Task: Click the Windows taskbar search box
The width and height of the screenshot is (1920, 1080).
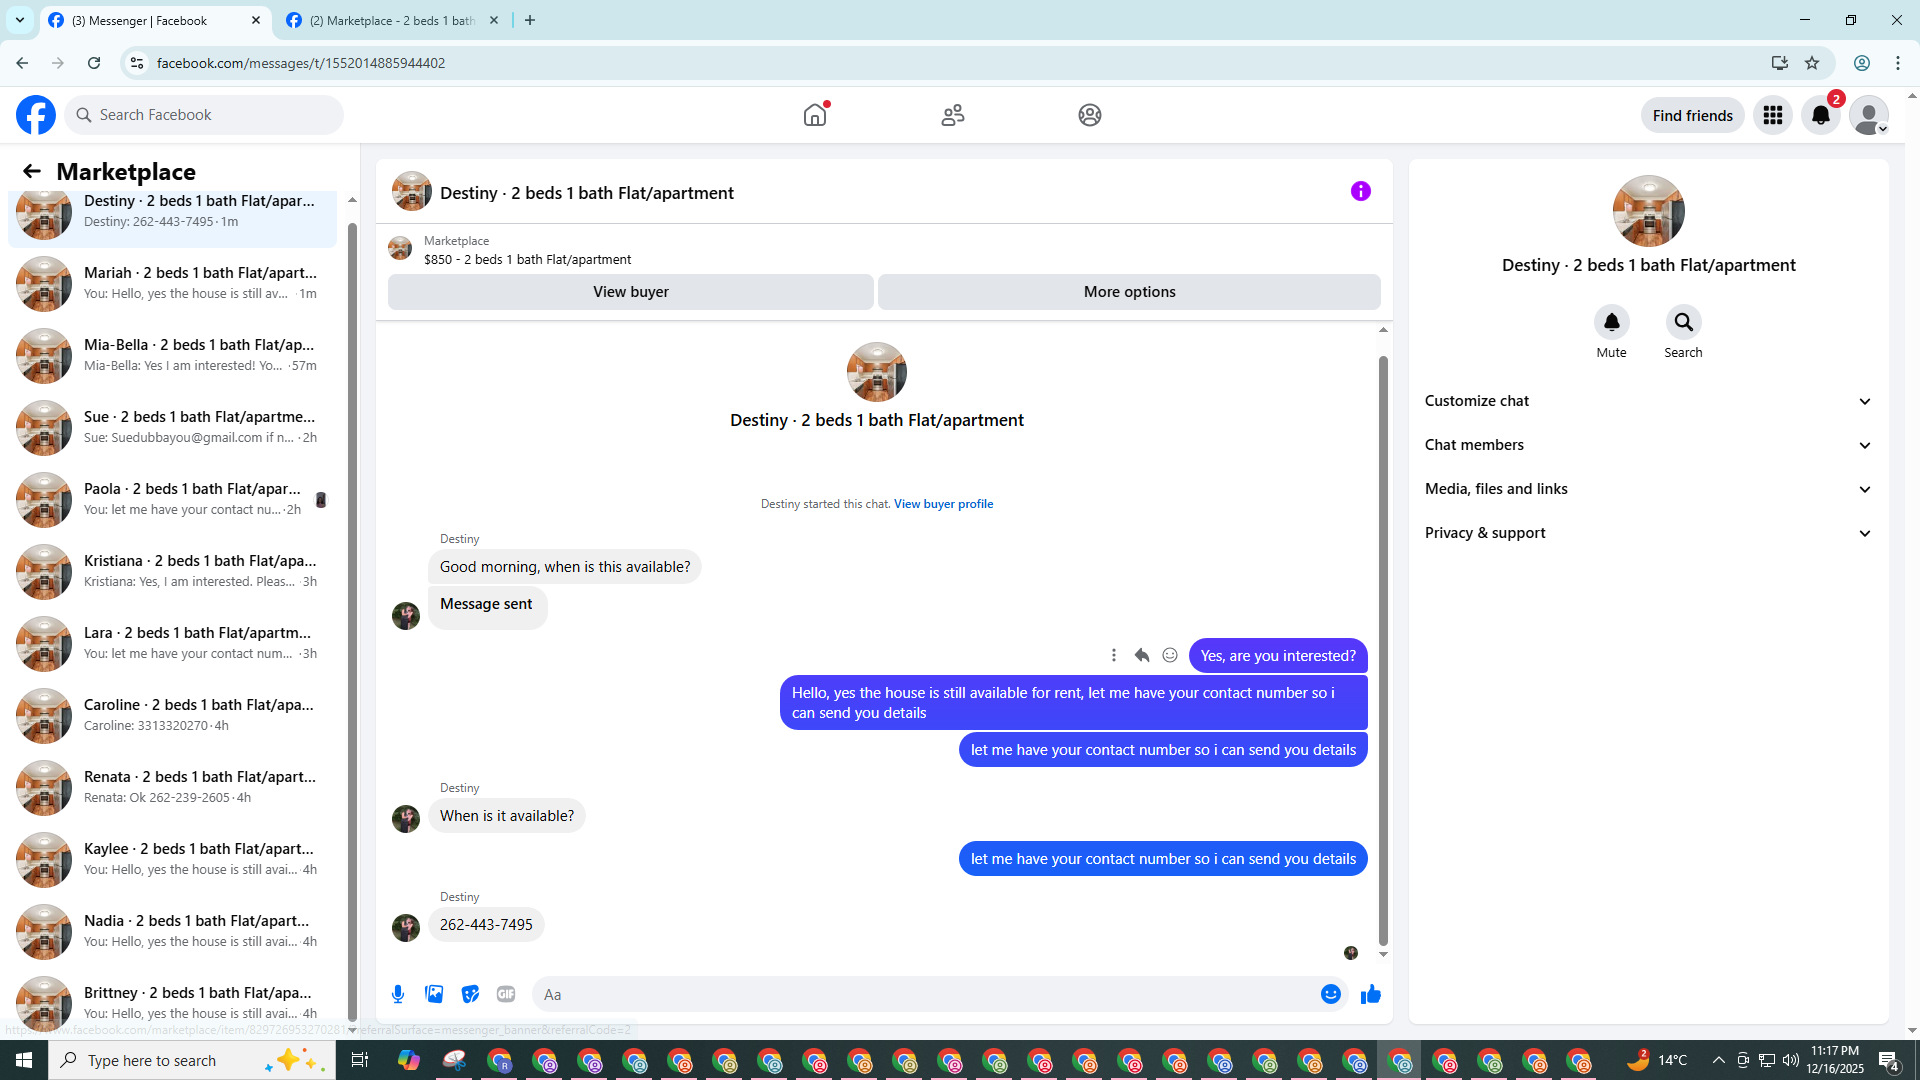Action: 190,1060
